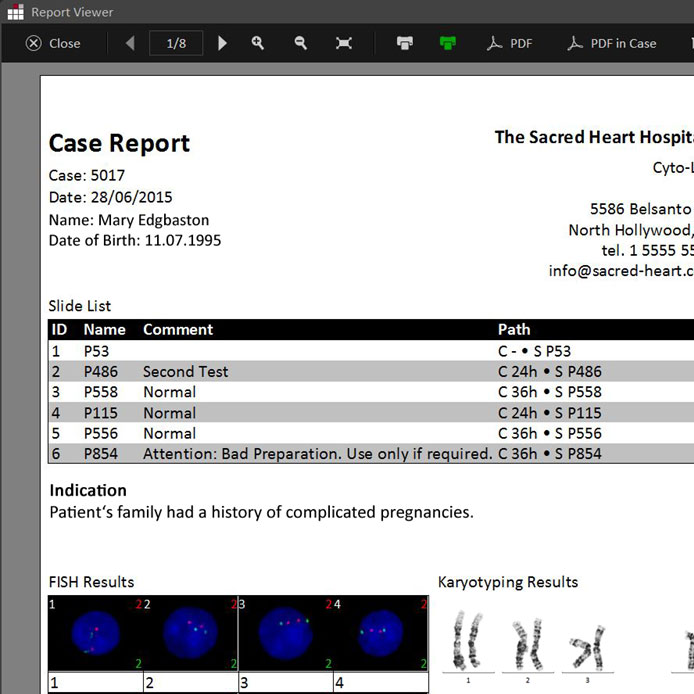Select first FISH result image thumbnail
694x694 pixels.
coord(95,633)
